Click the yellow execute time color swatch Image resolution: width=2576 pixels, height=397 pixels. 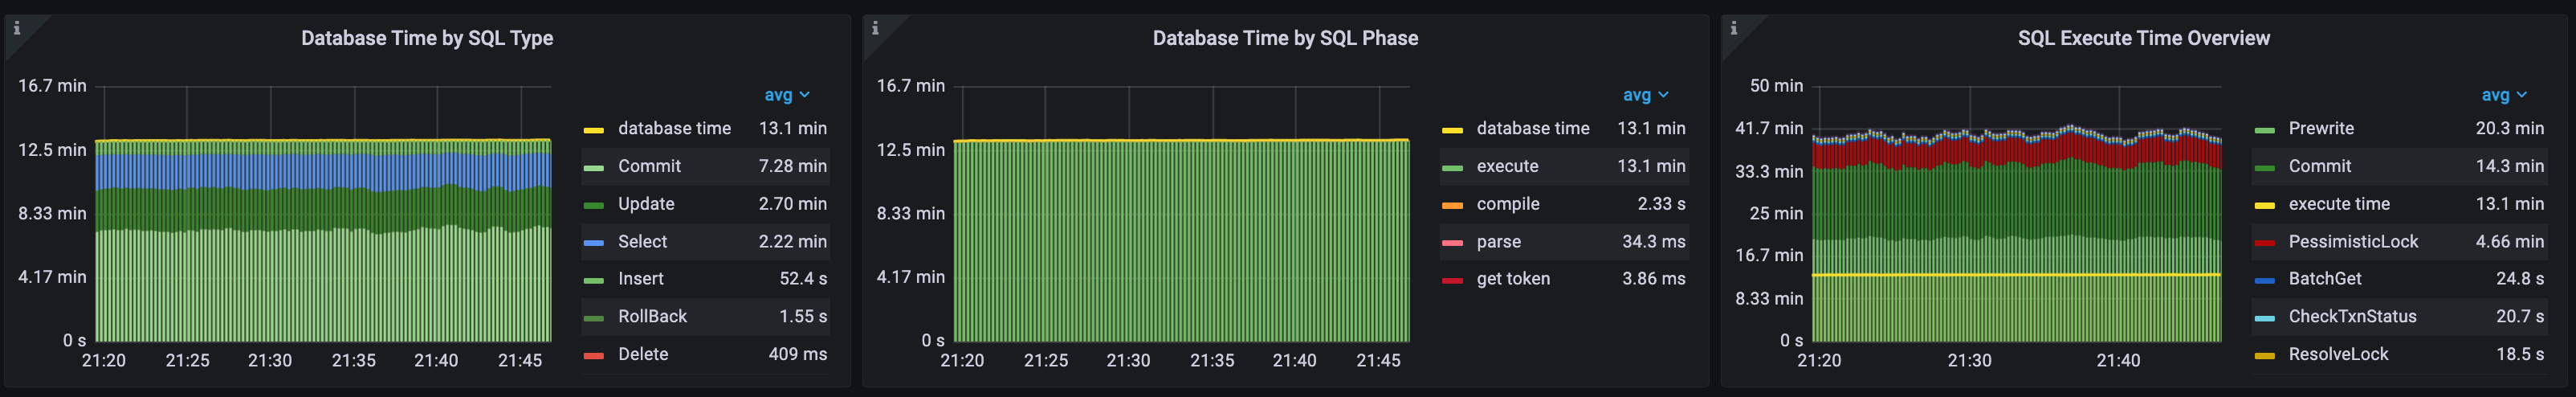pos(2264,205)
